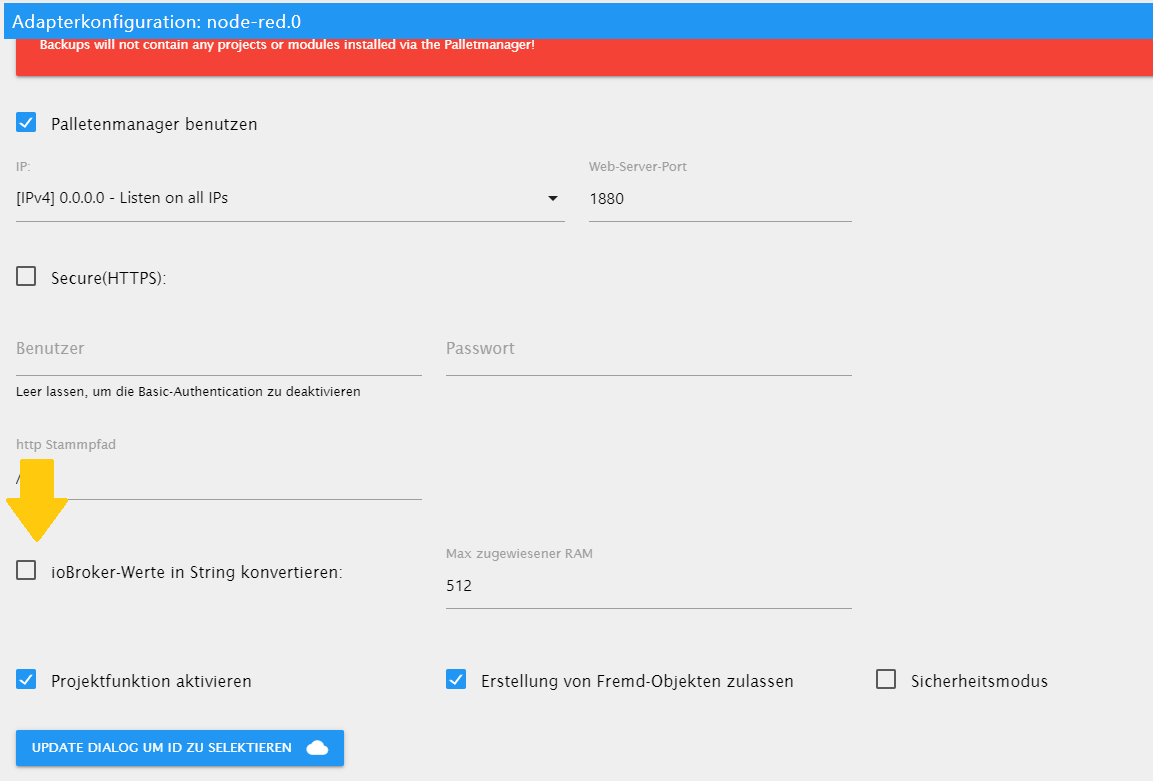Focus the Passwort input field
1153x781 pixels.
648,349
